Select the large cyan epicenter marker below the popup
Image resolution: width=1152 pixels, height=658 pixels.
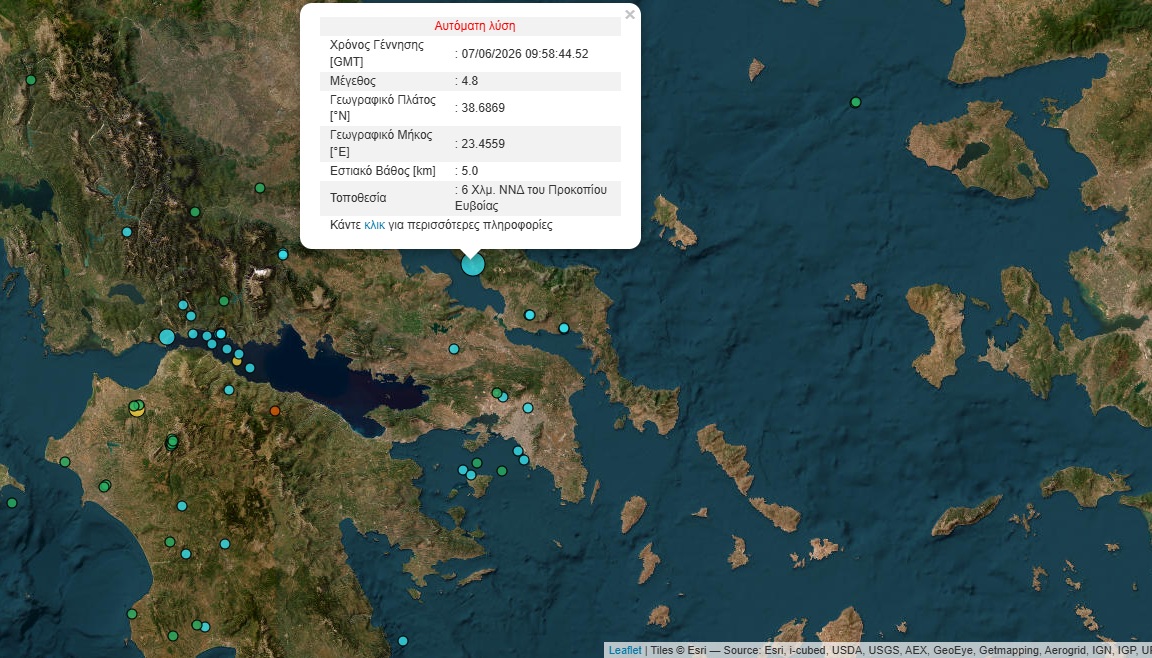click(x=473, y=264)
